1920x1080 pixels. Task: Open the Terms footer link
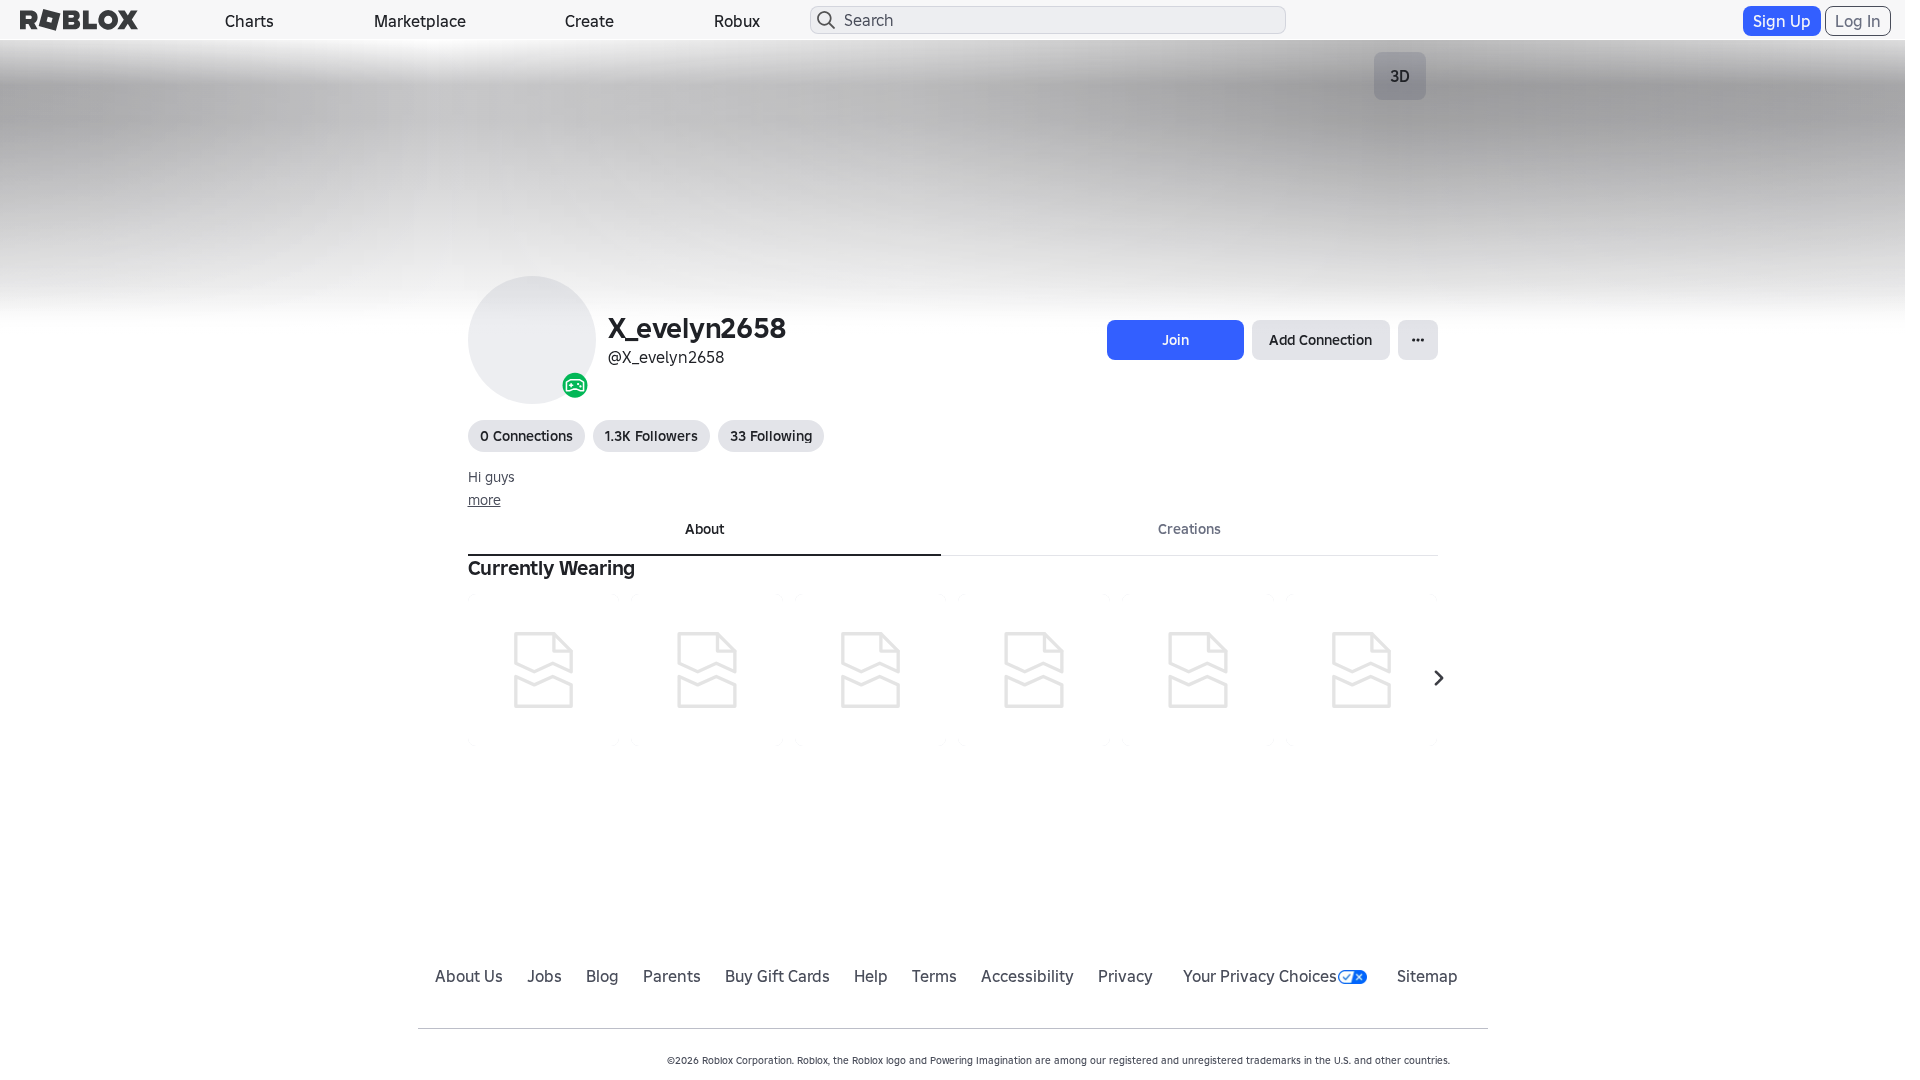tap(934, 976)
